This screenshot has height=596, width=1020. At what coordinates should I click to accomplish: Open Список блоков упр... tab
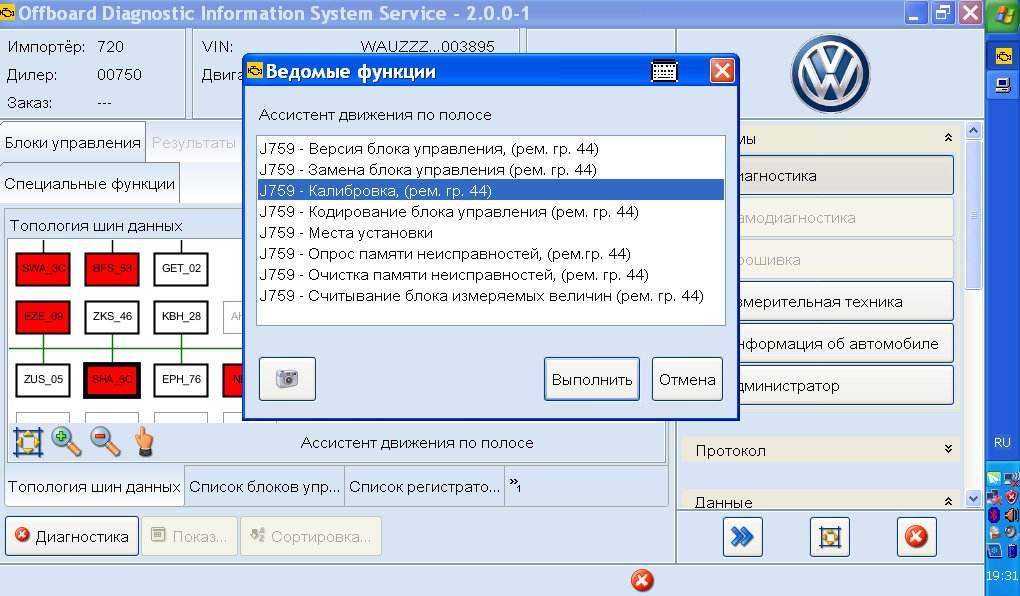click(264, 487)
